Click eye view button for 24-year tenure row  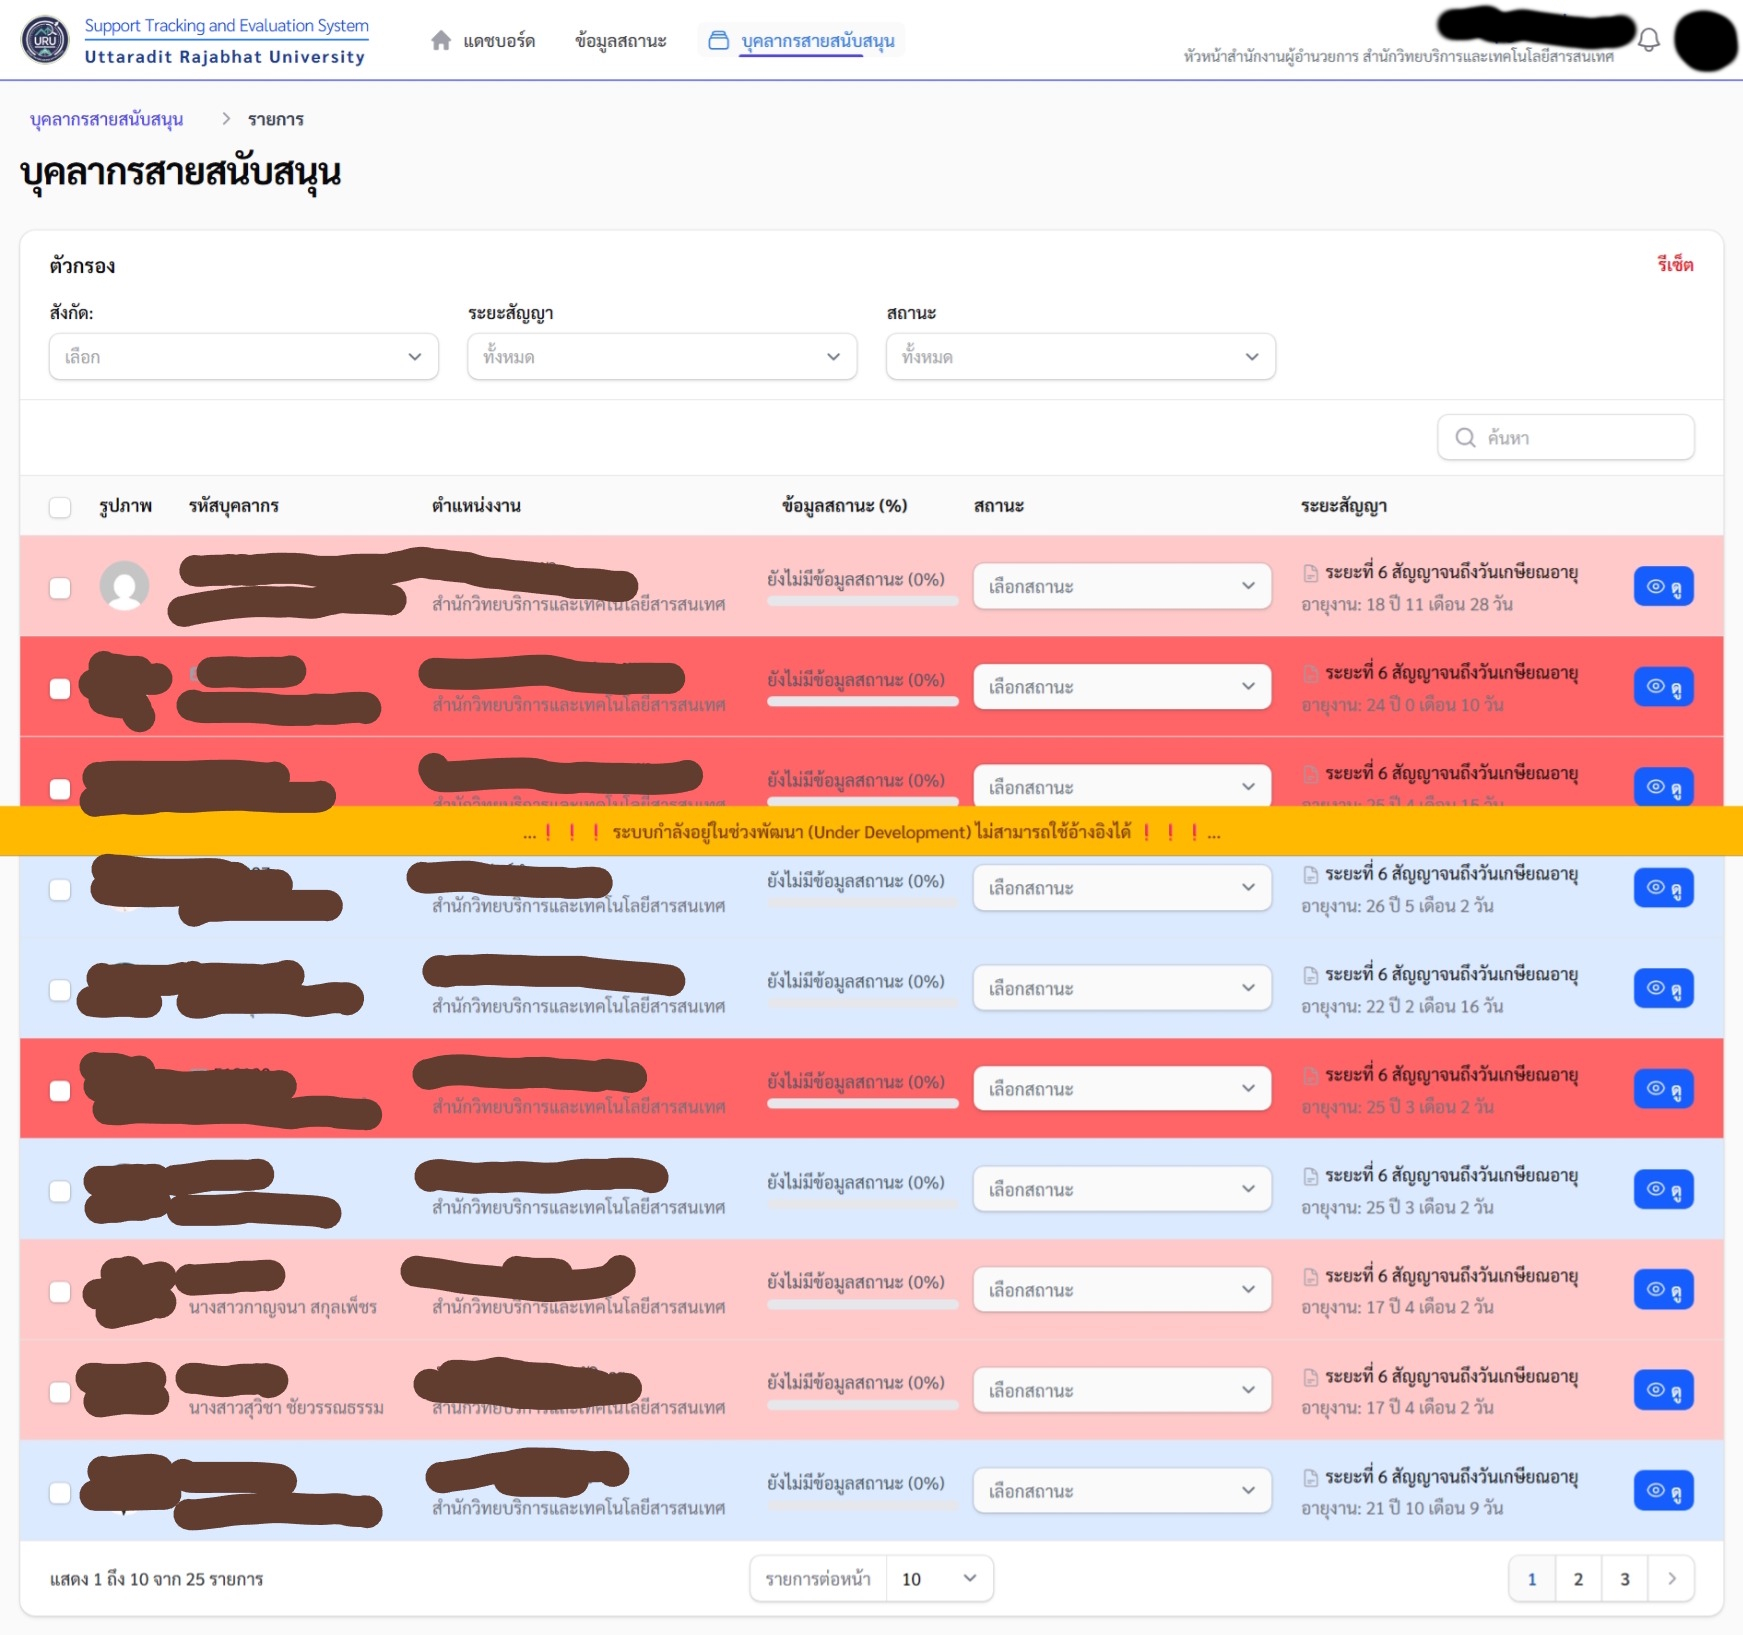pos(1663,687)
